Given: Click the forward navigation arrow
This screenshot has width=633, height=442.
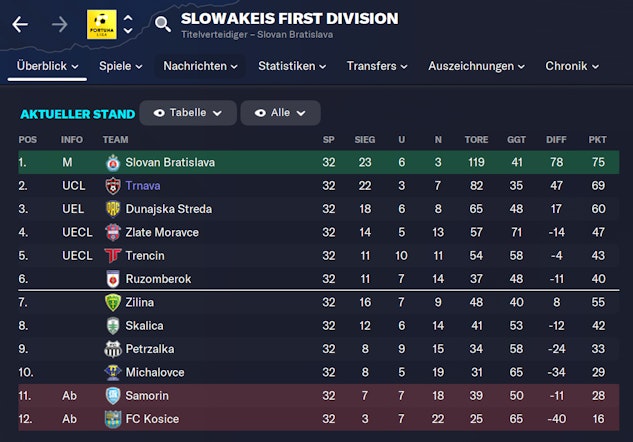Looking at the screenshot, I should pos(59,24).
